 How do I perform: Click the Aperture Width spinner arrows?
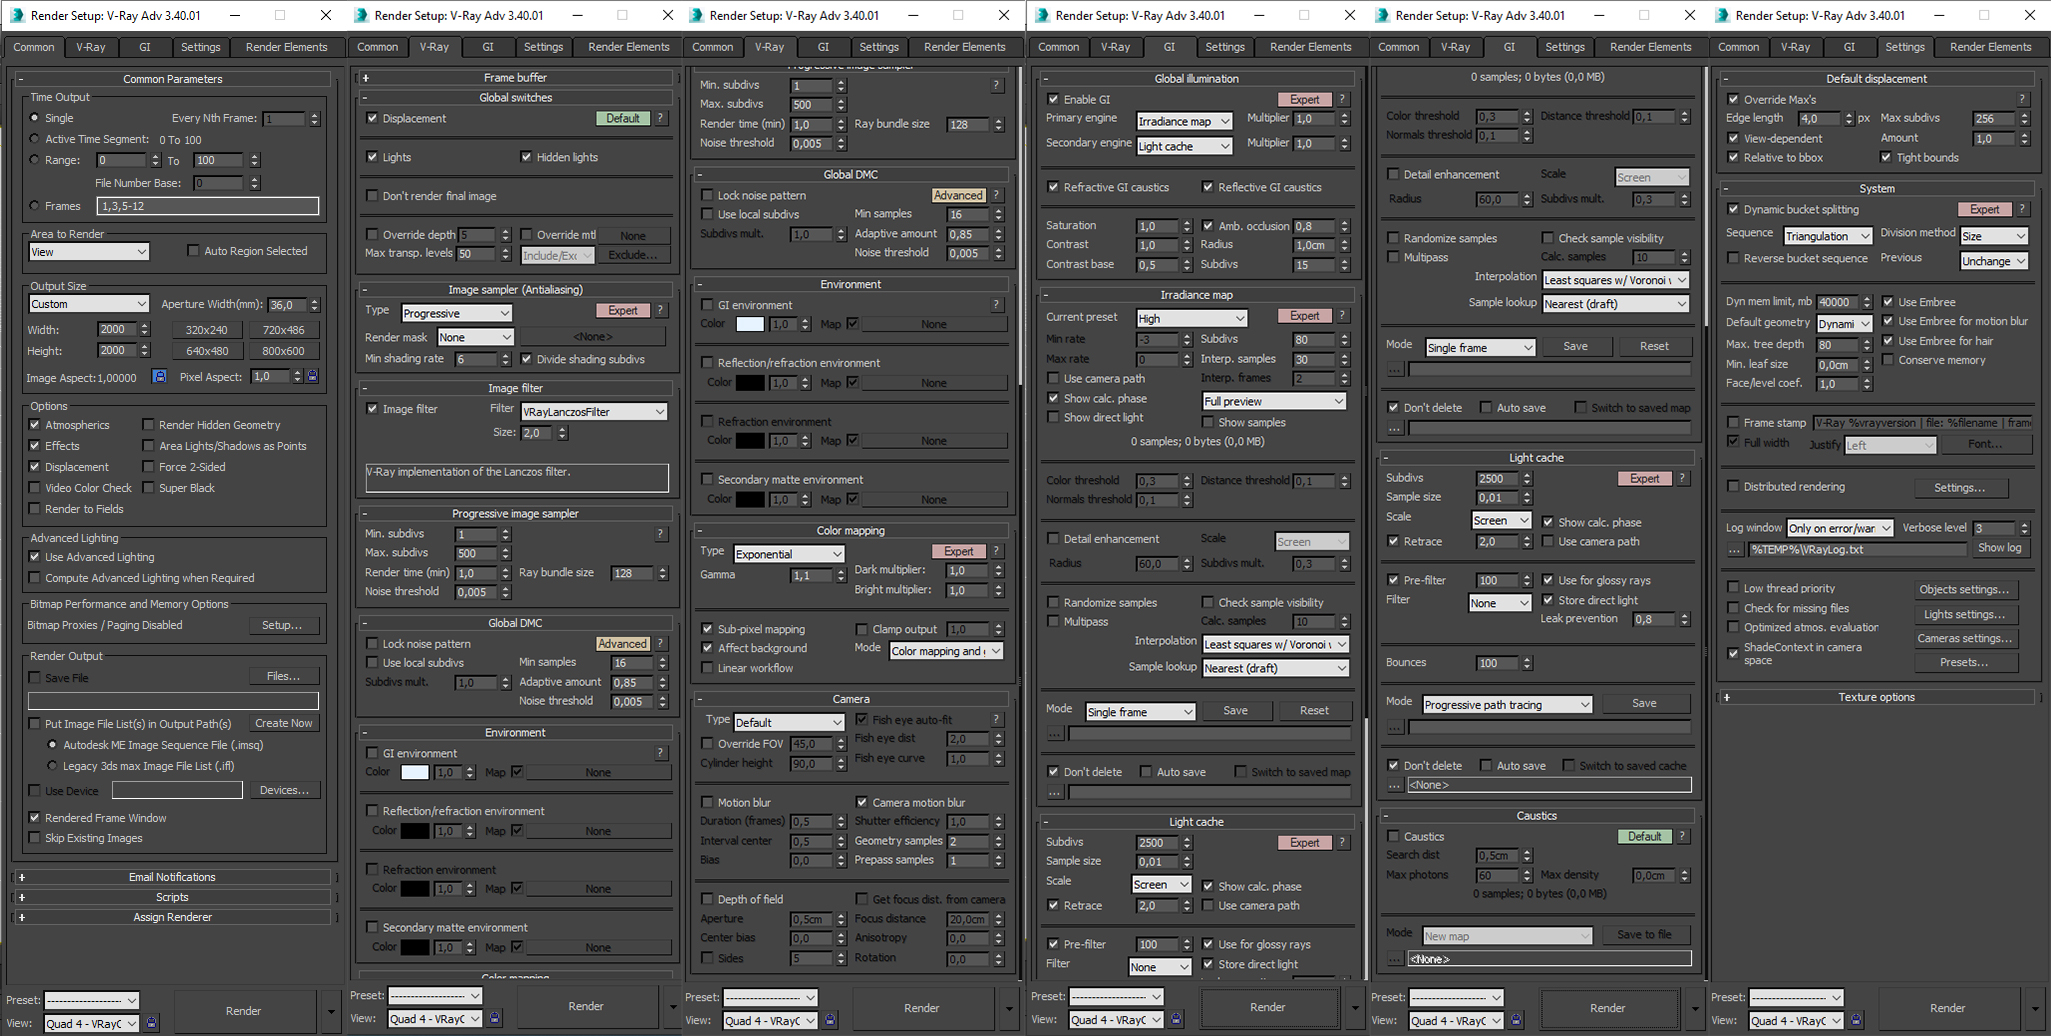point(315,304)
